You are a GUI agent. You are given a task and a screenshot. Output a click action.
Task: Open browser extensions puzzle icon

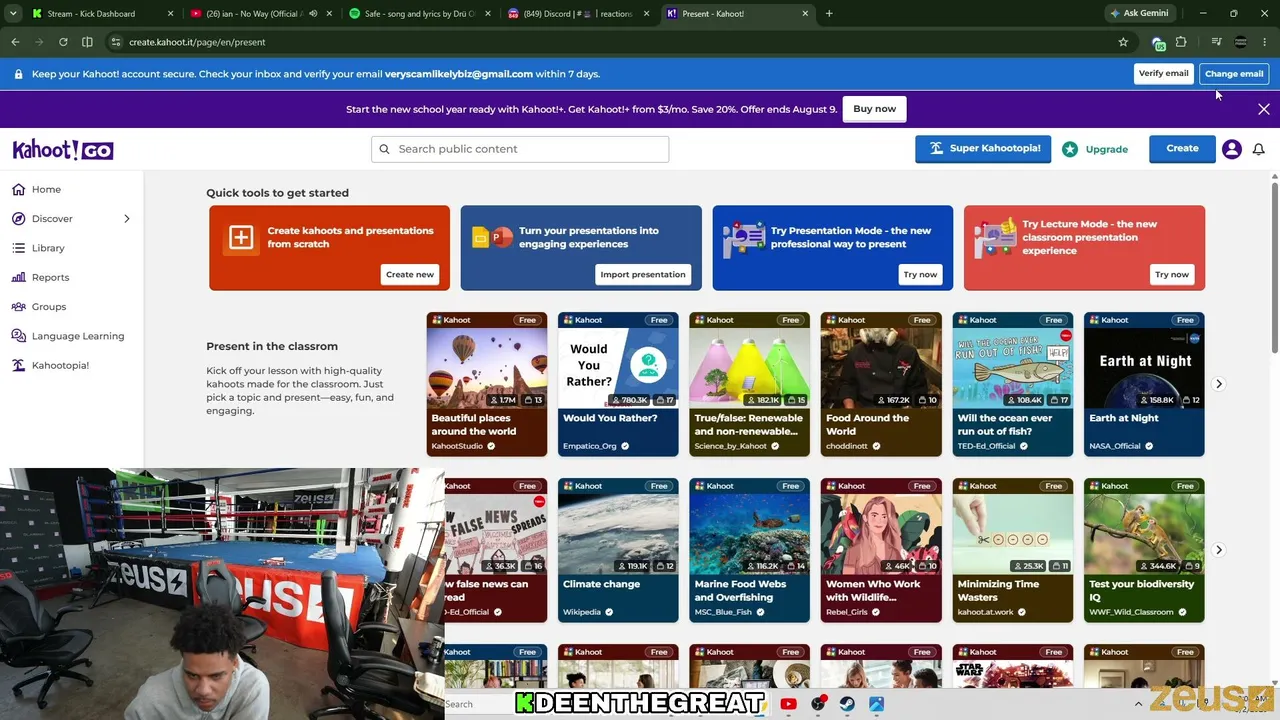pyautogui.click(x=1181, y=42)
